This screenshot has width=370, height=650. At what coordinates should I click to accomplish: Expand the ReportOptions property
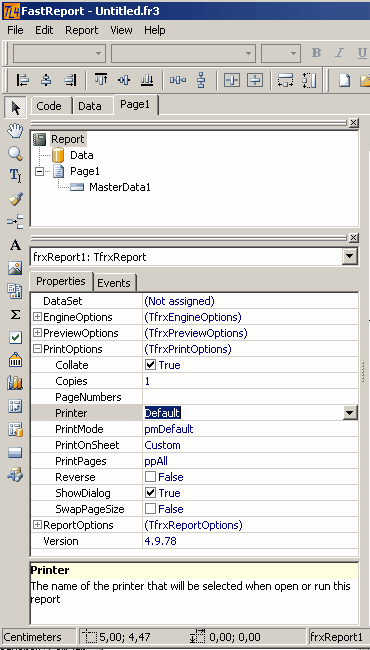(x=37, y=525)
